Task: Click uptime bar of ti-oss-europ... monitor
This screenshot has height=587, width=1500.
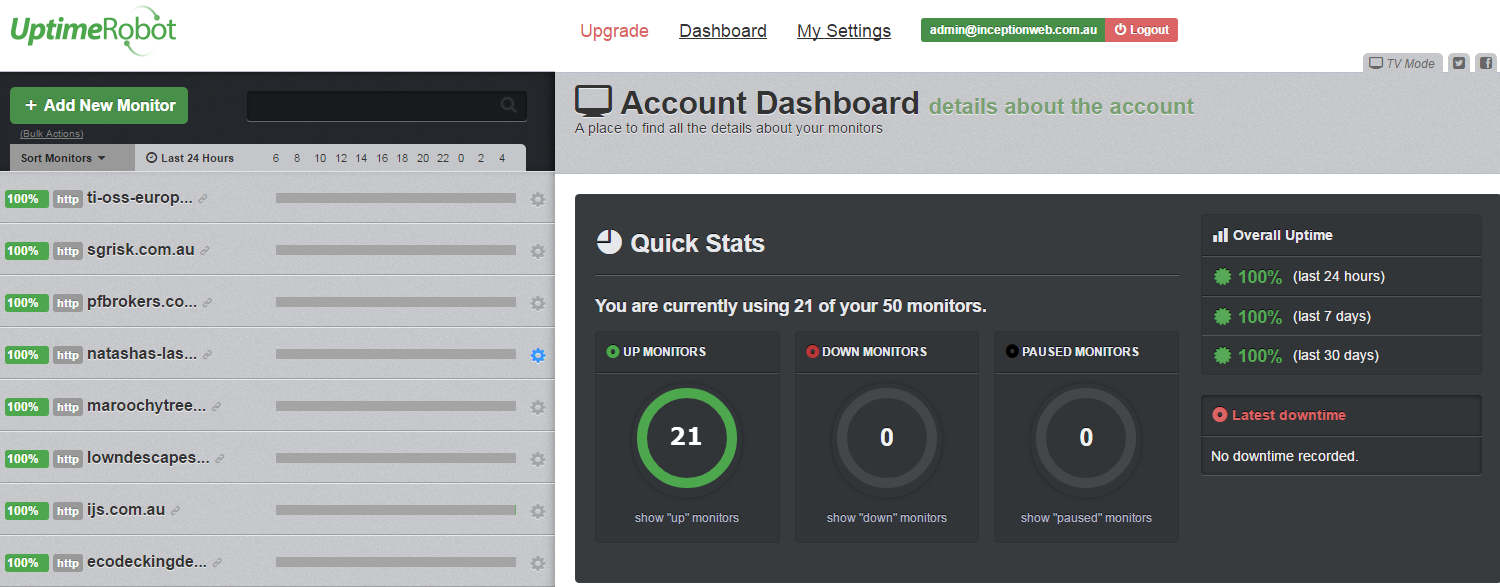Action: click(396, 199)
